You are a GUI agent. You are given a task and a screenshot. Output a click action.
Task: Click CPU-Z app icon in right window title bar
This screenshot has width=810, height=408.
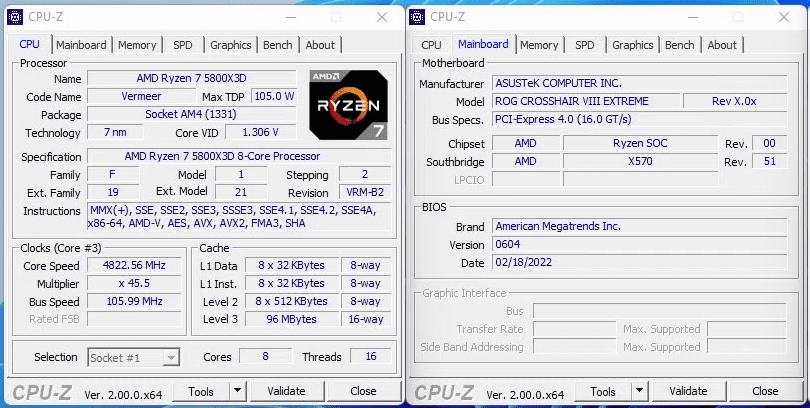(x=417, y=17)
